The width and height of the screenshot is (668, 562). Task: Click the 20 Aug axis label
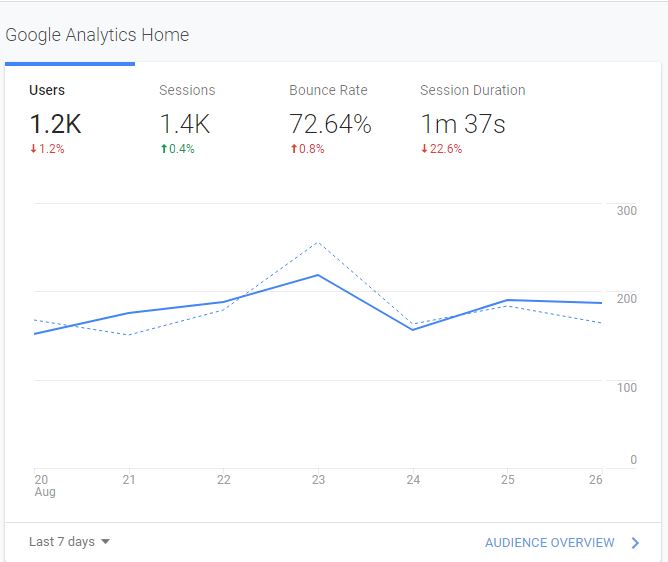click(45, 485)
